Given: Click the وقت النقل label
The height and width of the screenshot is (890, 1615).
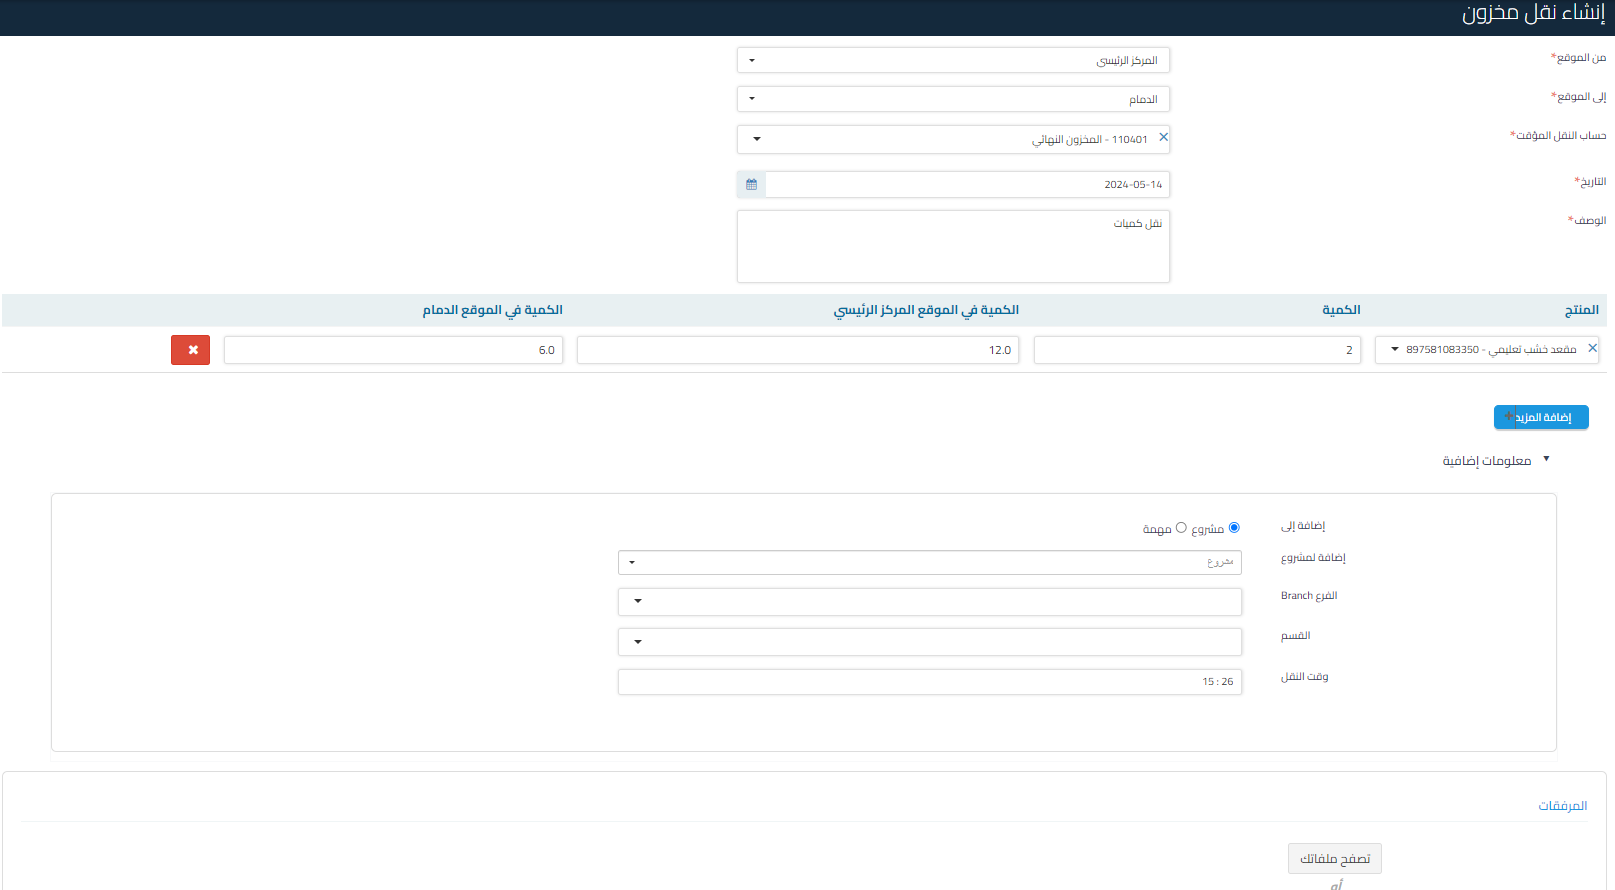Looking at the screenshot, I should tap(1305, 677).
